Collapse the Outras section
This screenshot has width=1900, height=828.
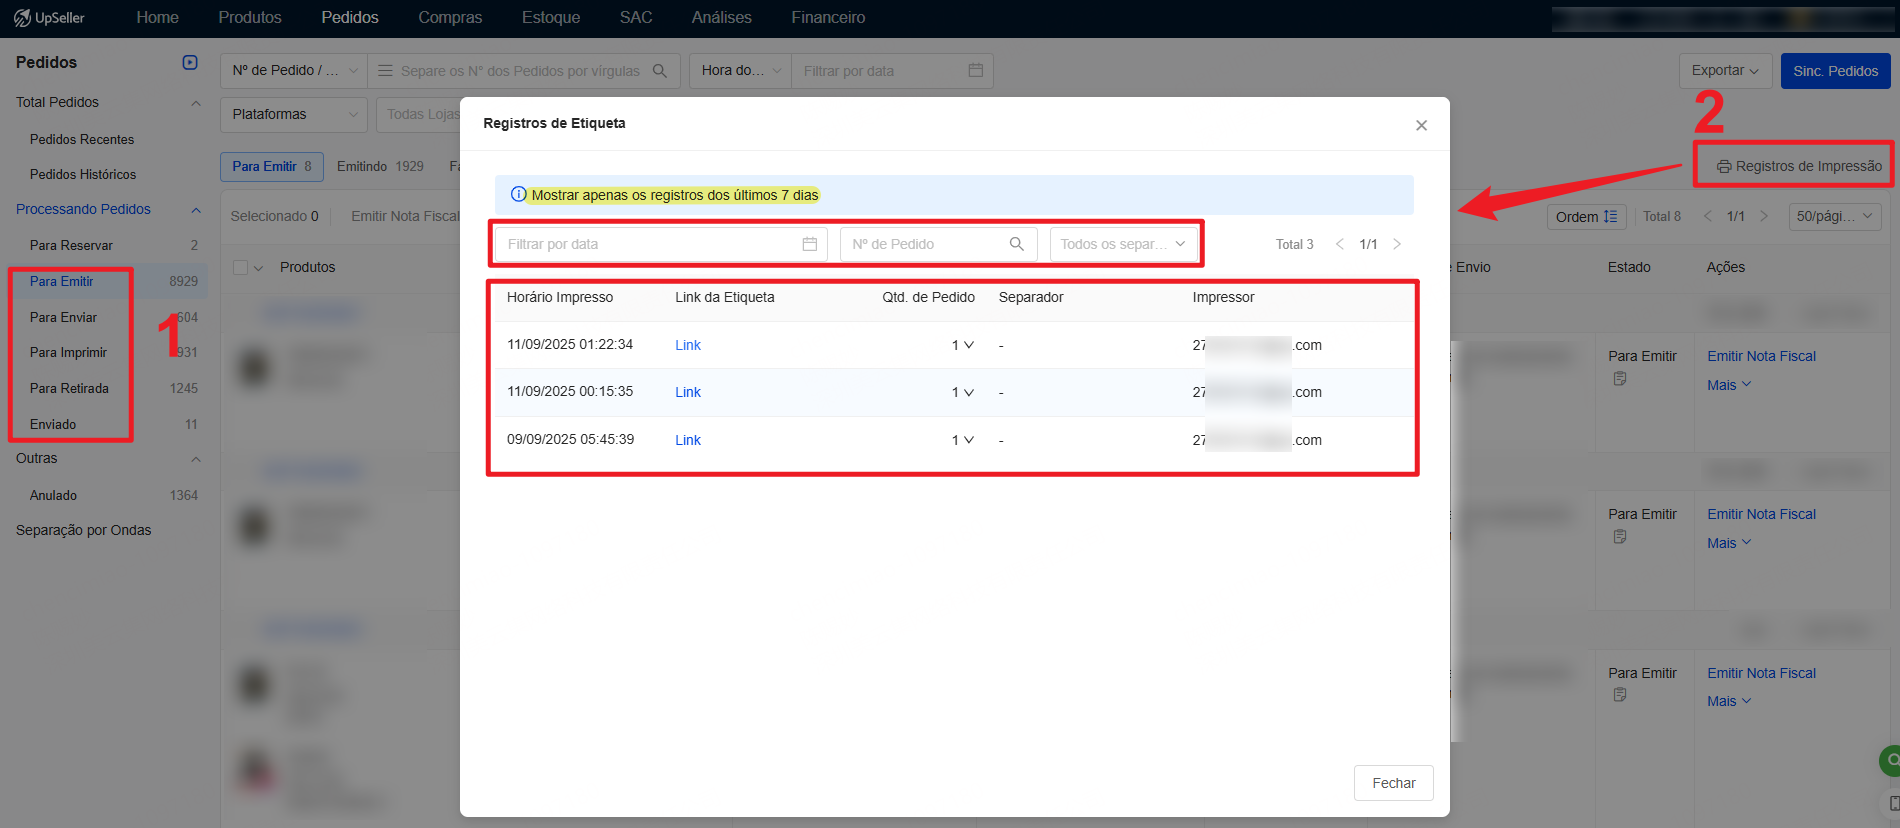pos(196,459)
